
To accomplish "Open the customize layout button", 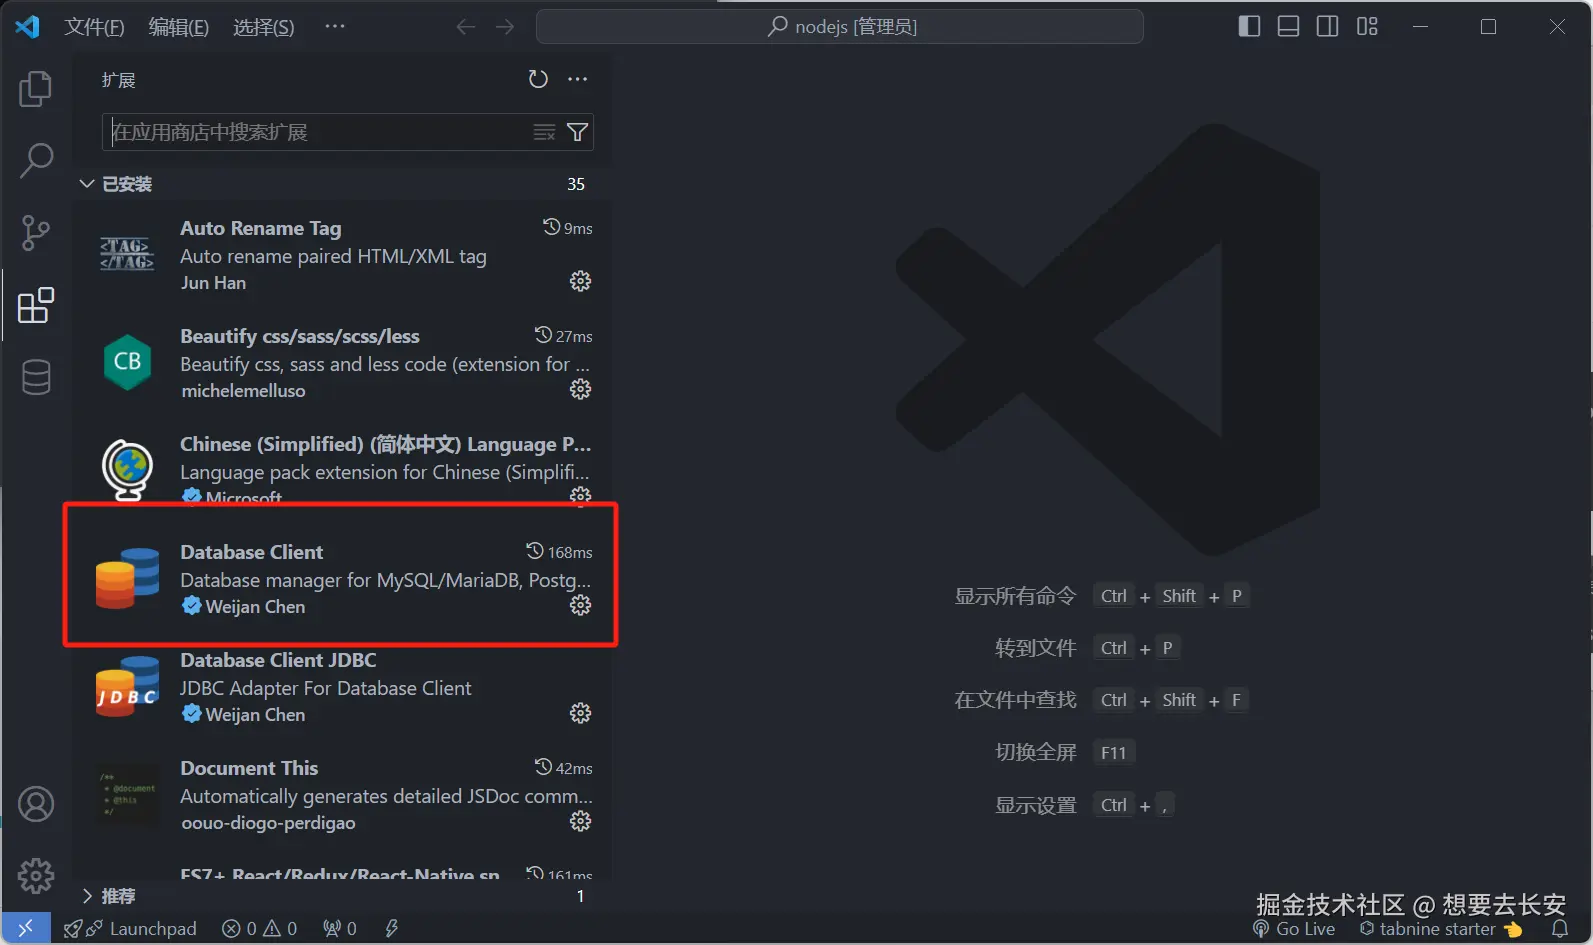I will pos(1367,27).
